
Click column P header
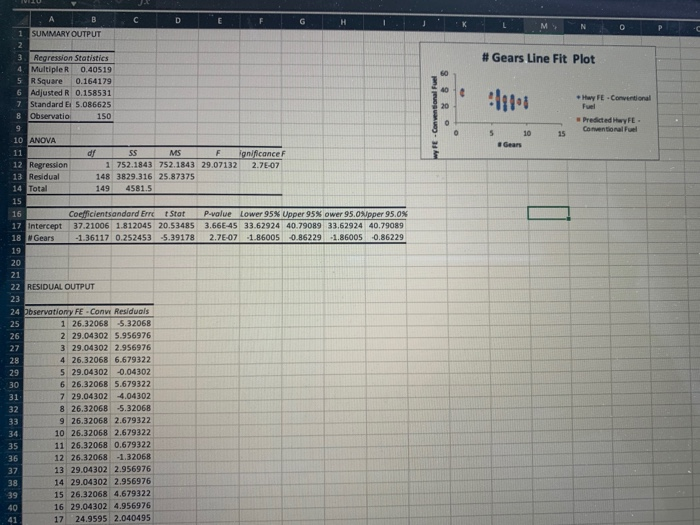pyautogui.click(x=660, y=28)
